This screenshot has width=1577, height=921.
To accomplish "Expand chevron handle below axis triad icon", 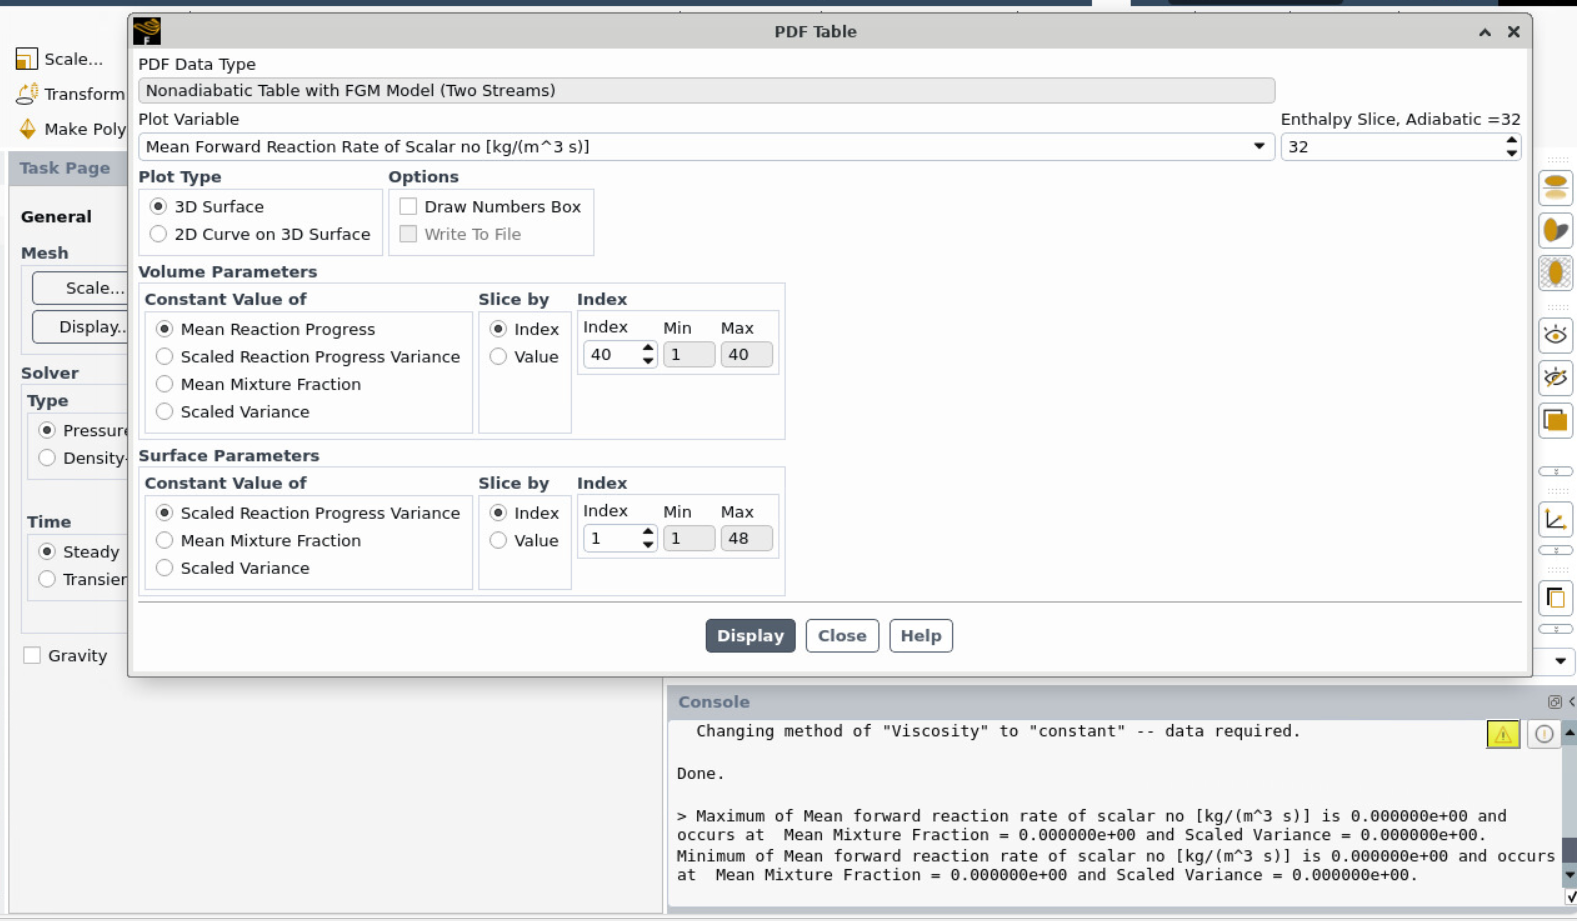I will 1555,551.
